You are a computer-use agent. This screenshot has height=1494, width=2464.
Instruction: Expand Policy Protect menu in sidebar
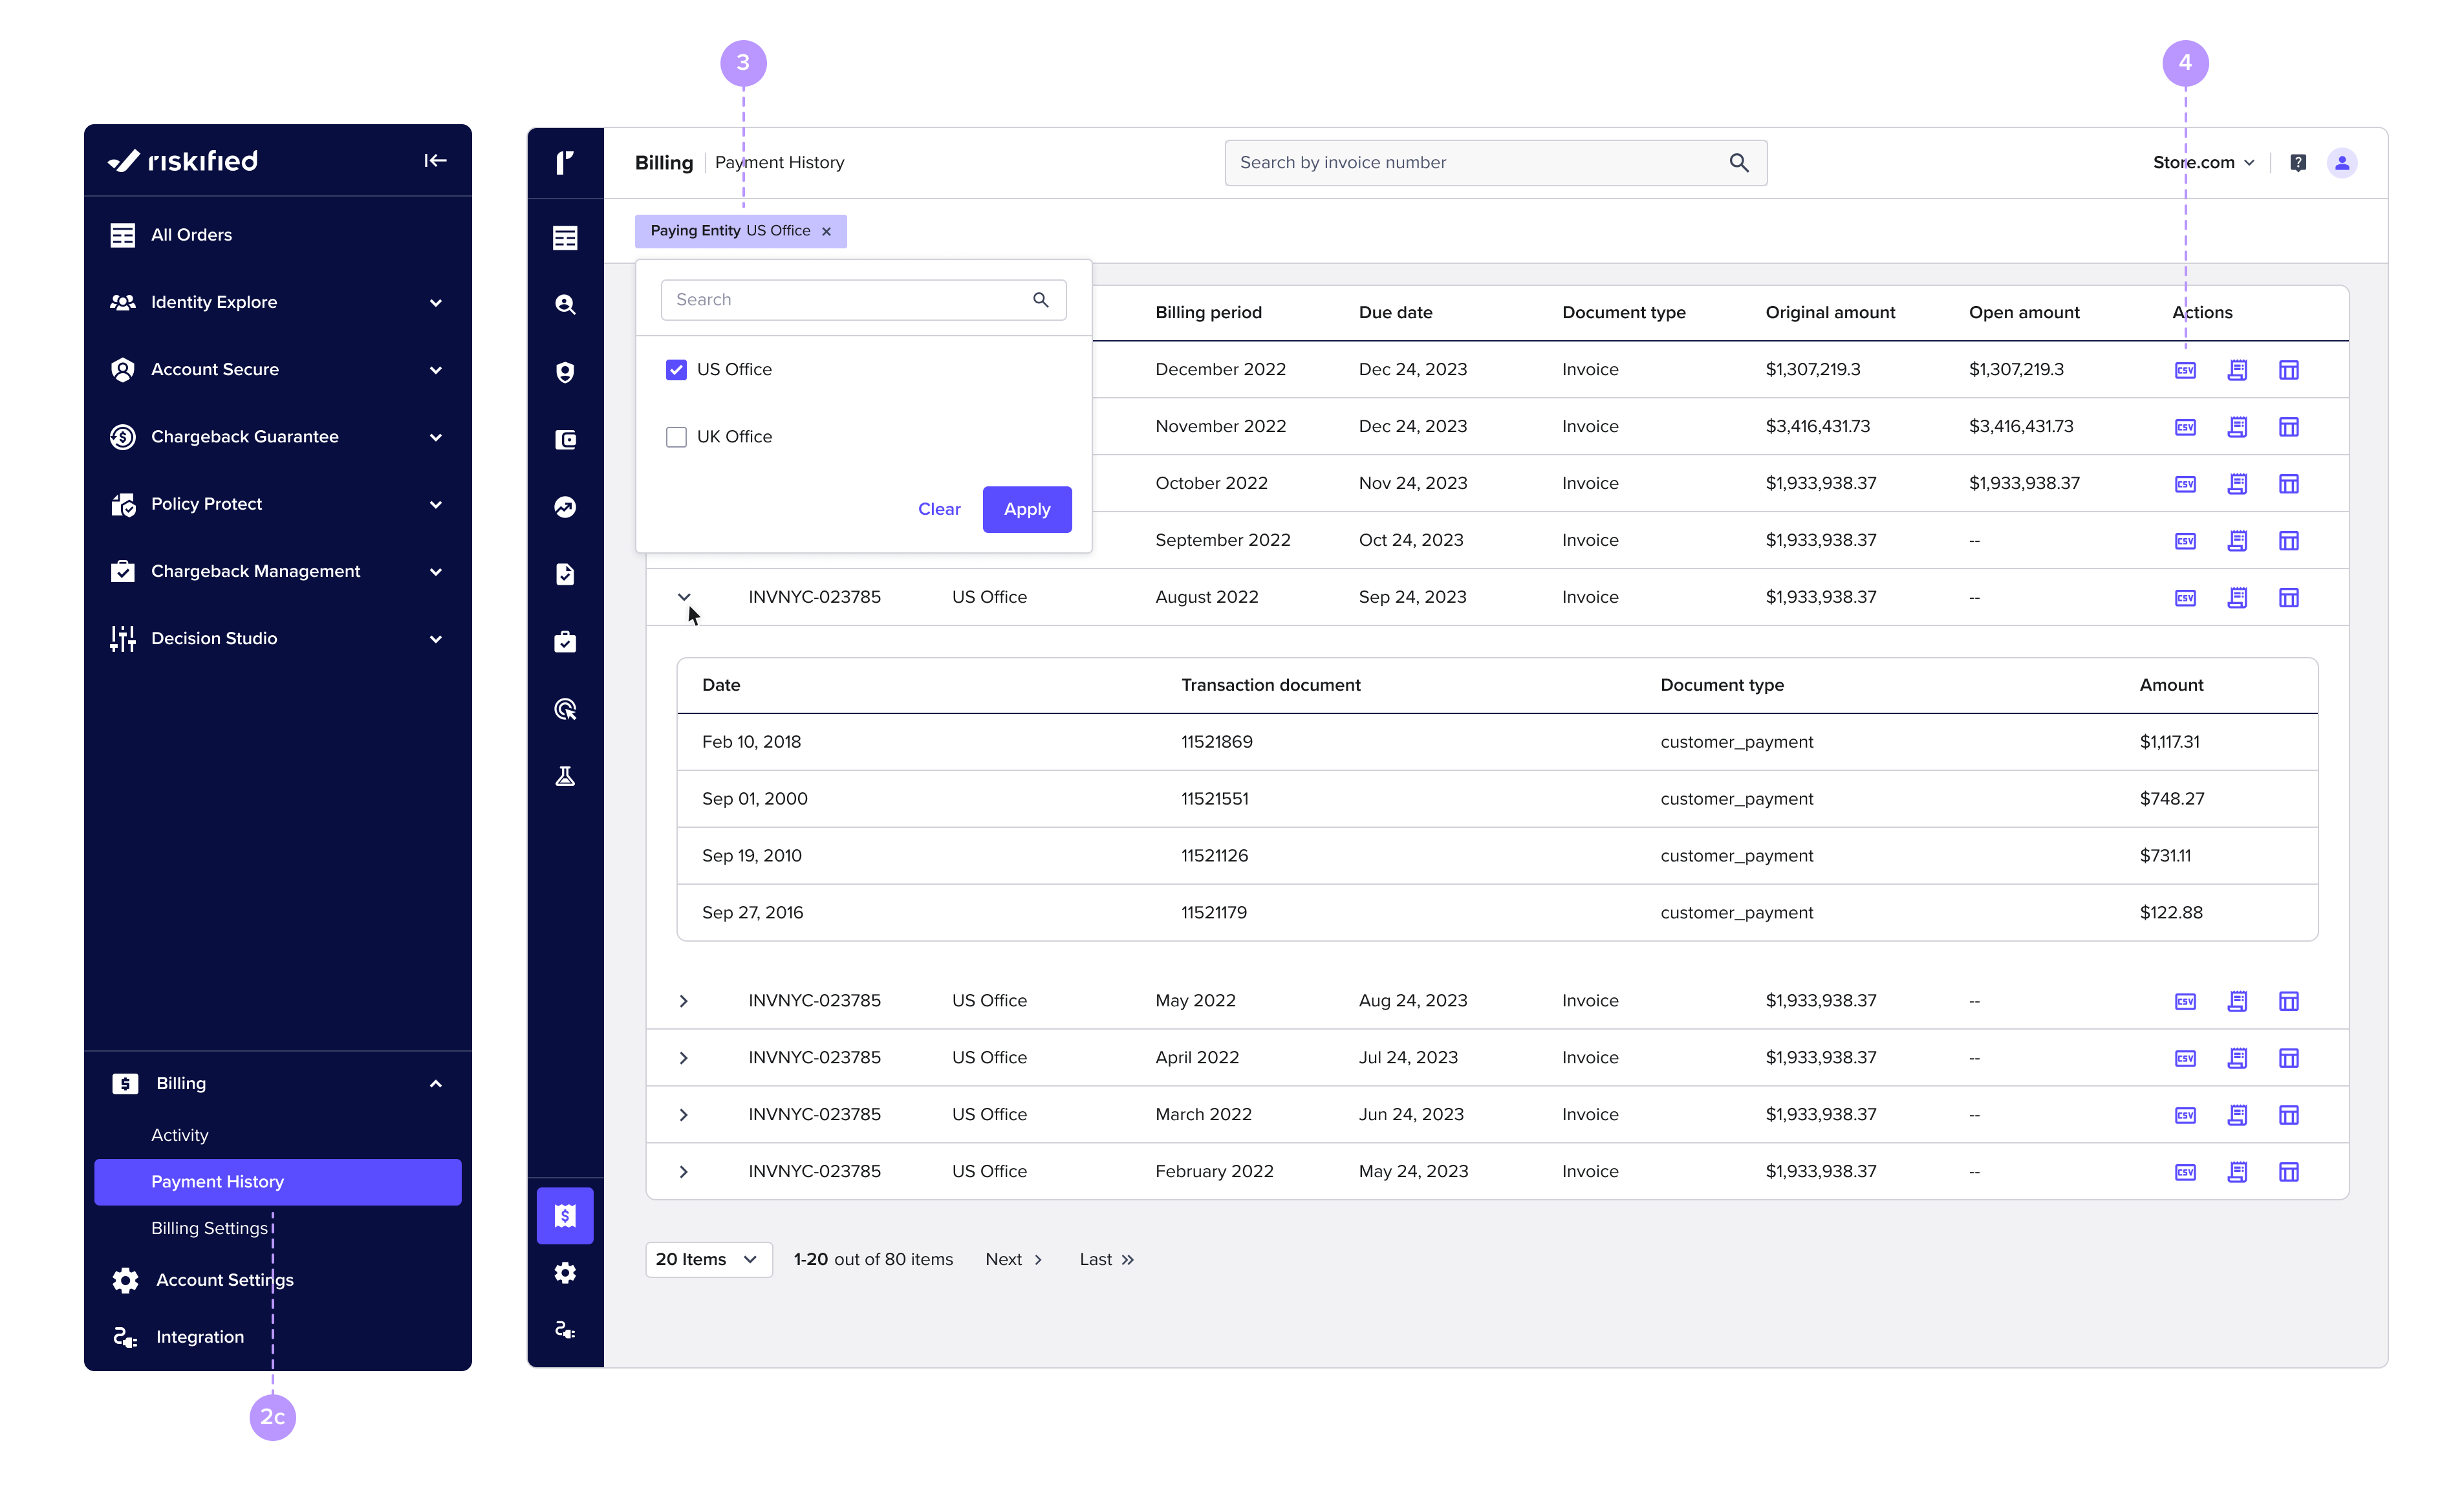(435, 504)
